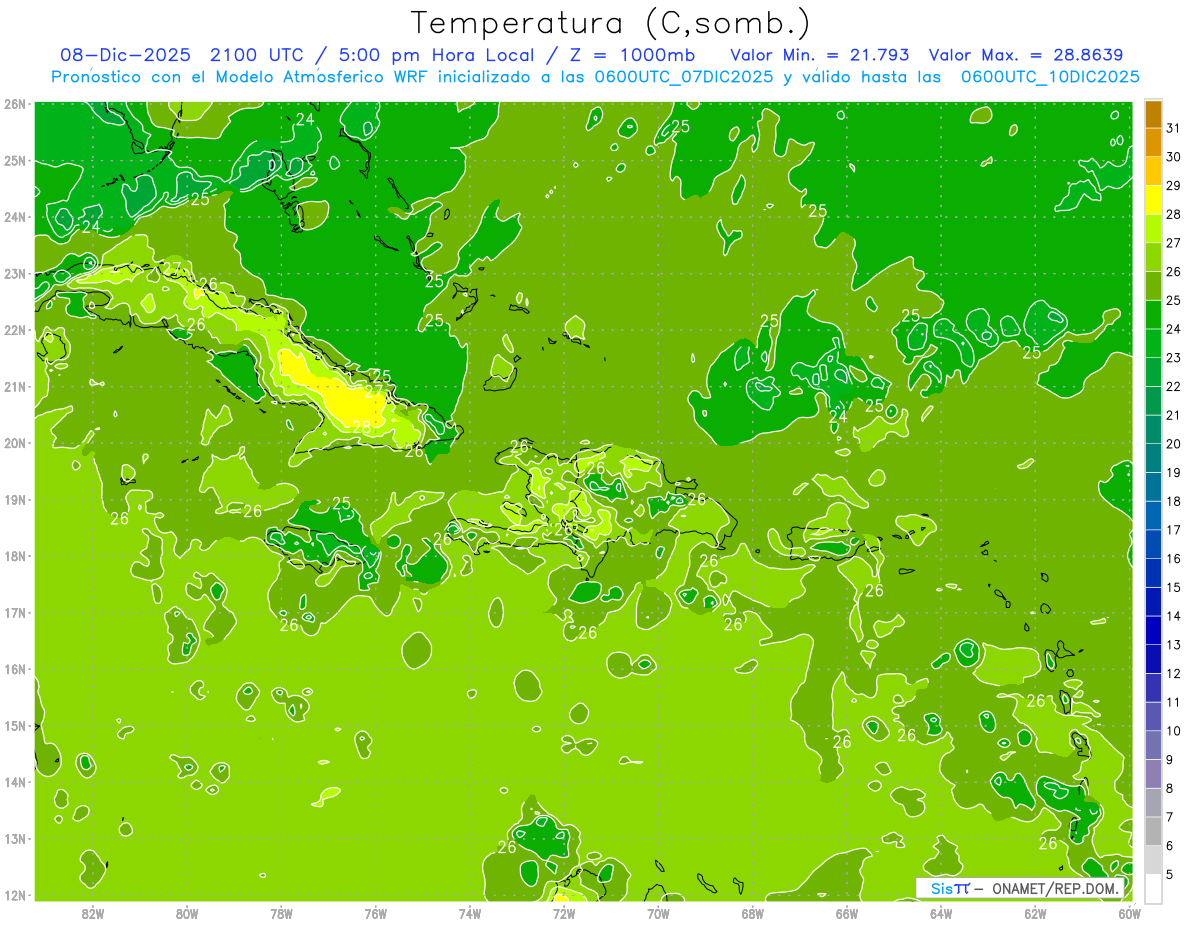Image resolution: width=1200 pixels, height=927 pixels.
Task: Click the yellow swatch between 28 and 29
Action: tap(1153, 200)
